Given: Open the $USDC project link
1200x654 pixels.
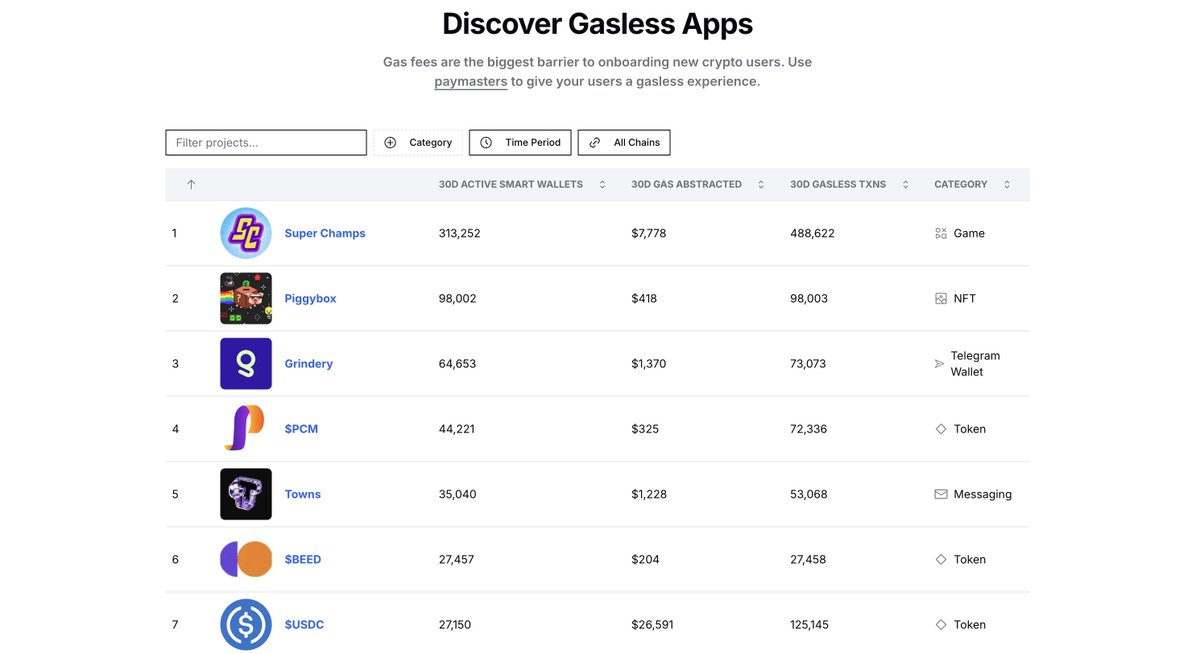Looking at the screenshot, I should (304, 625).
